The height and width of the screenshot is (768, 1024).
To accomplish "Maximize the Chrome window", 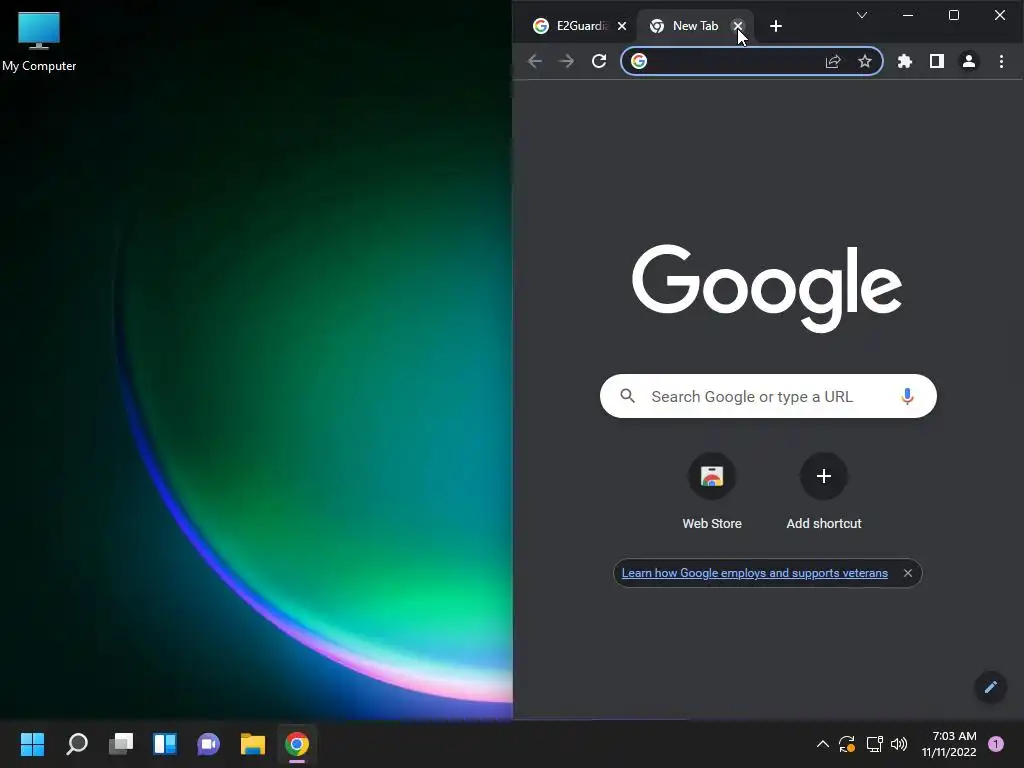I will click(953, 15).
